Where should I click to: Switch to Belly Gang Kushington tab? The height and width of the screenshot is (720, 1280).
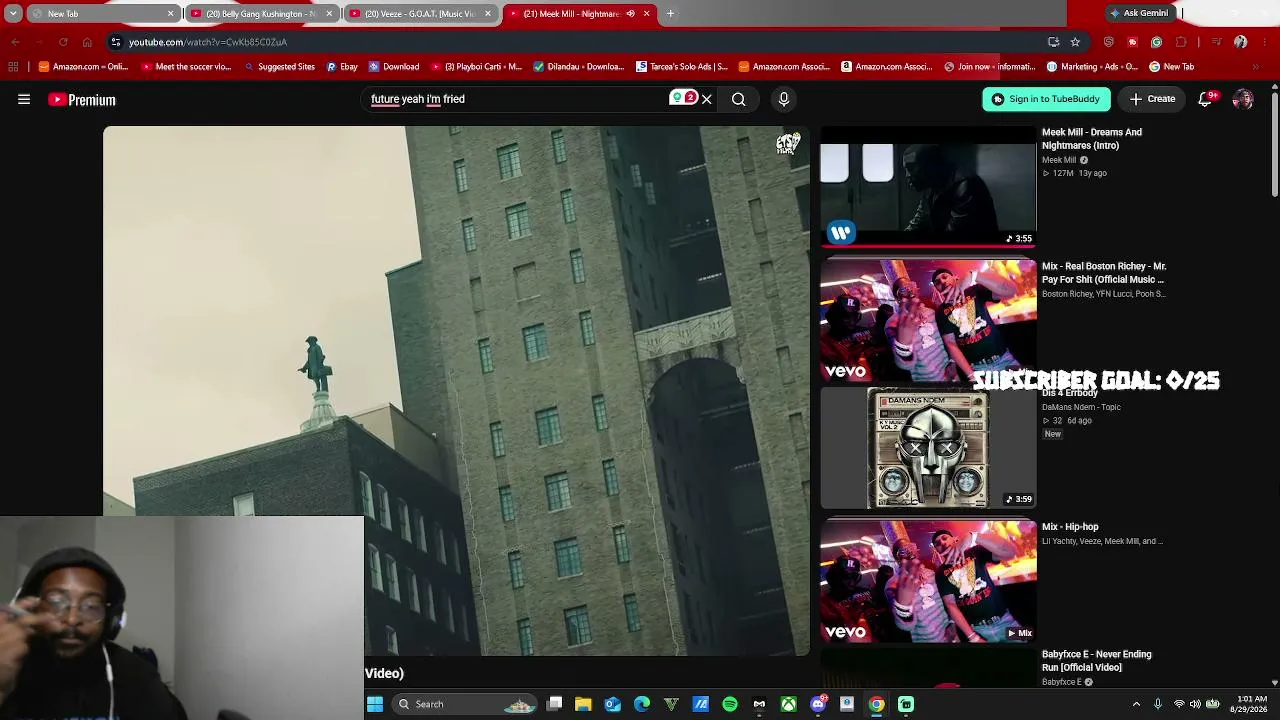tap(261, 14)
